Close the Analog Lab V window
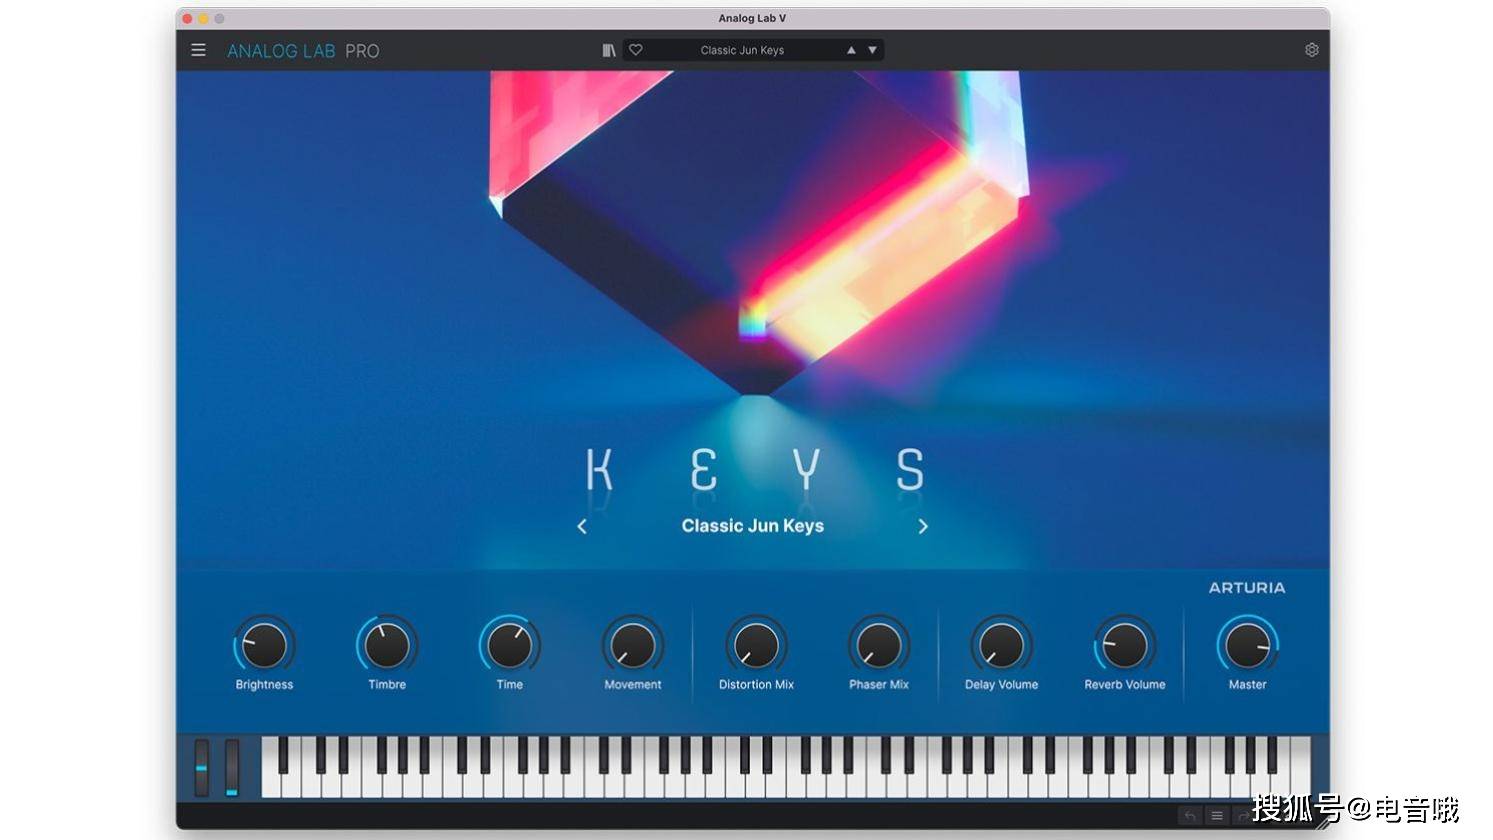 [187, 19]
